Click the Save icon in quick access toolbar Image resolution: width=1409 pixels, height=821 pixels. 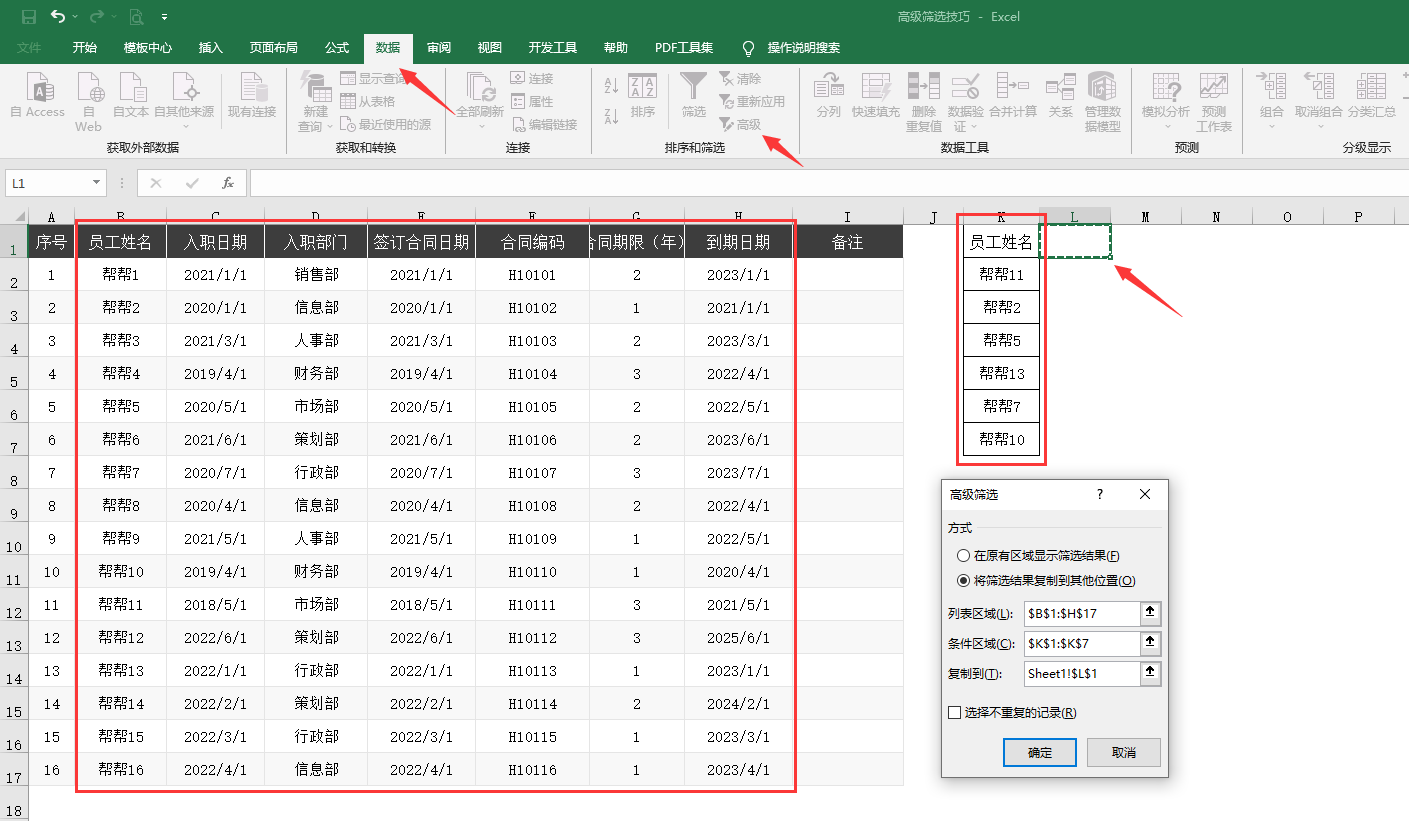pyautogui.click(x=29, y=17)
